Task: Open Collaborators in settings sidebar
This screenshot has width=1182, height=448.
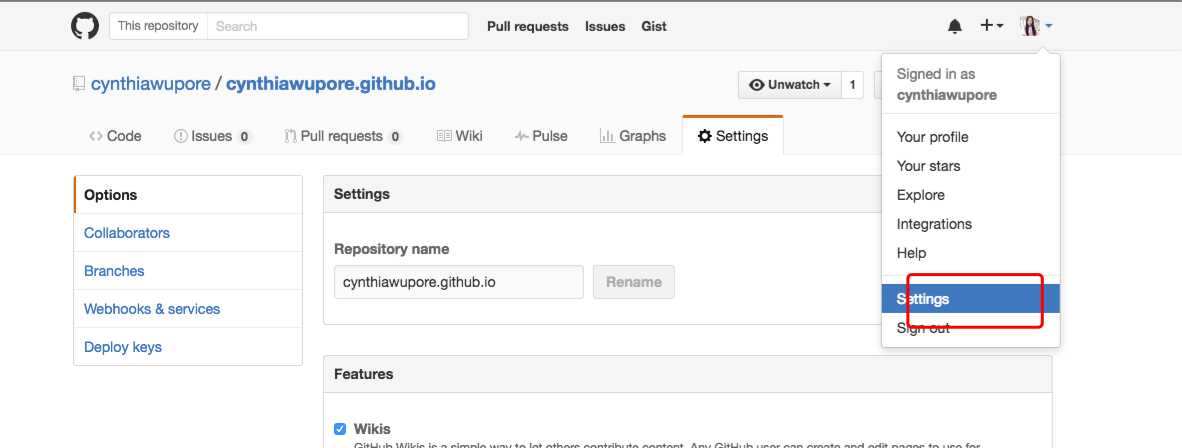Action: pyautogui.click(x=188, y=233)
